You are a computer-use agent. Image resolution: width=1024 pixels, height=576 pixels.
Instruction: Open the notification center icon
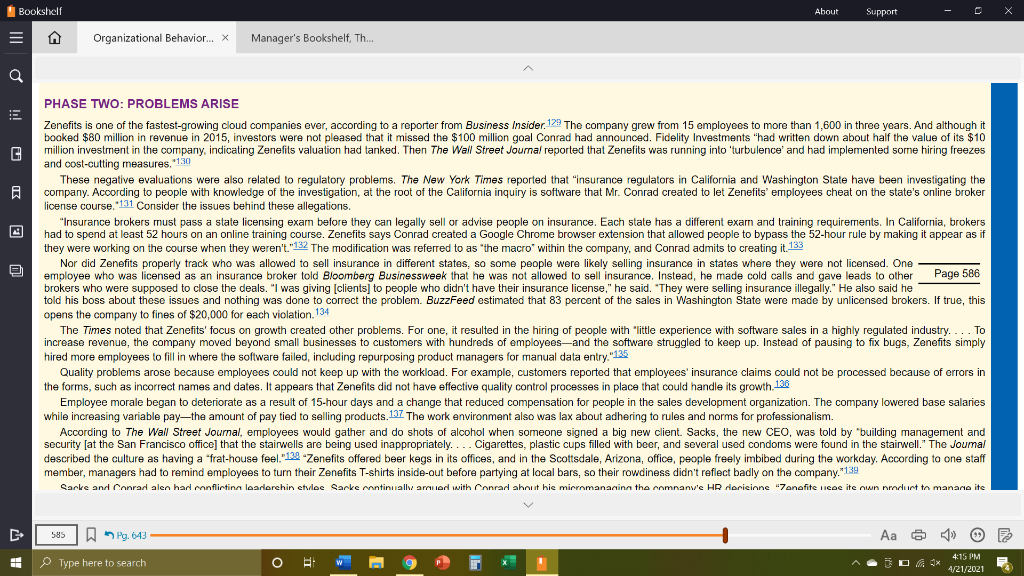click(1004, 563)
